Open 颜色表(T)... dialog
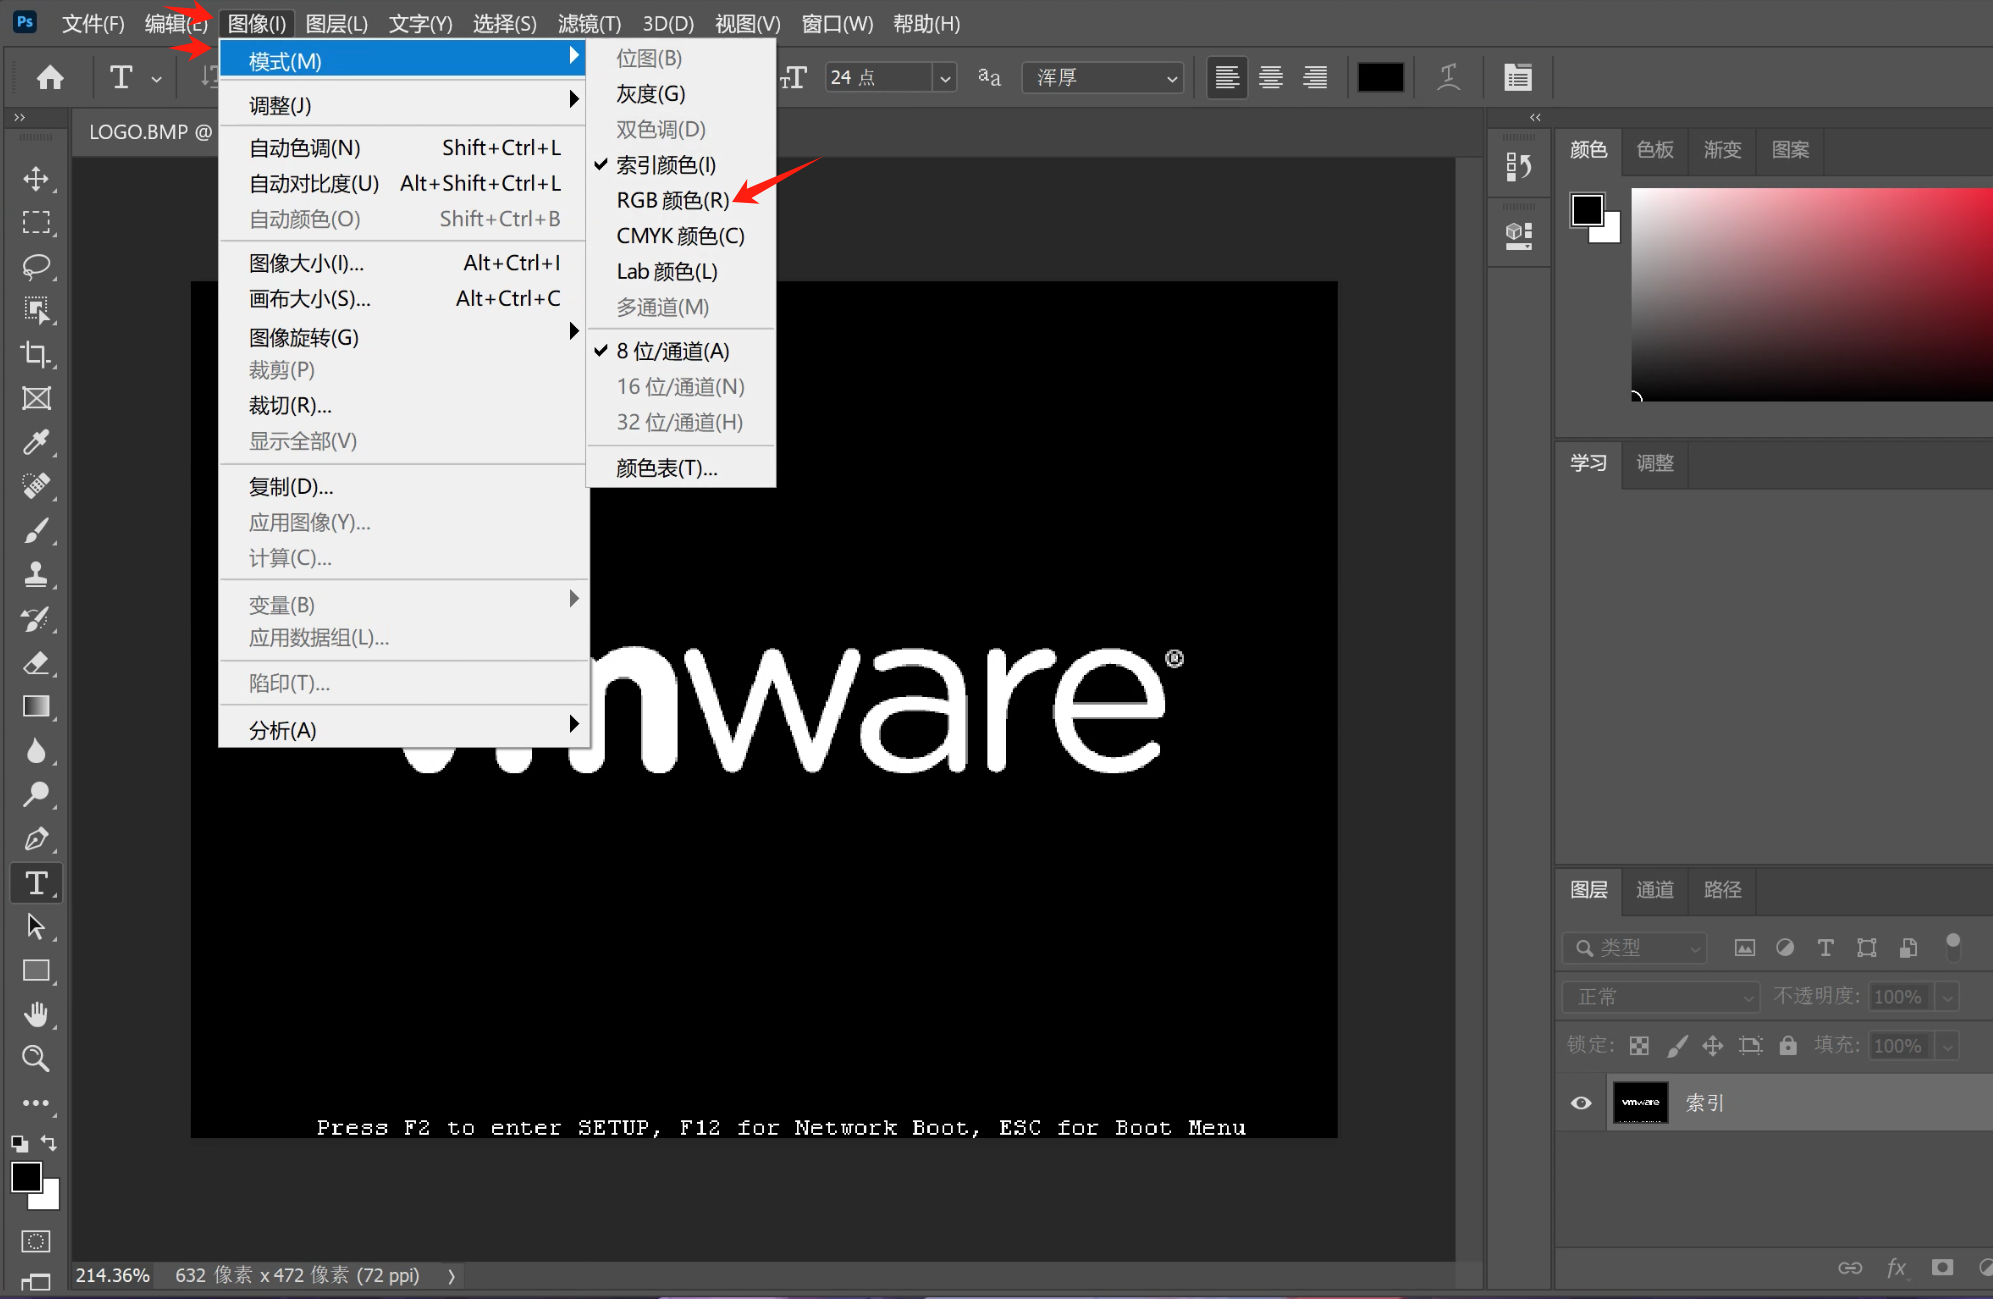 click(666, 468)
